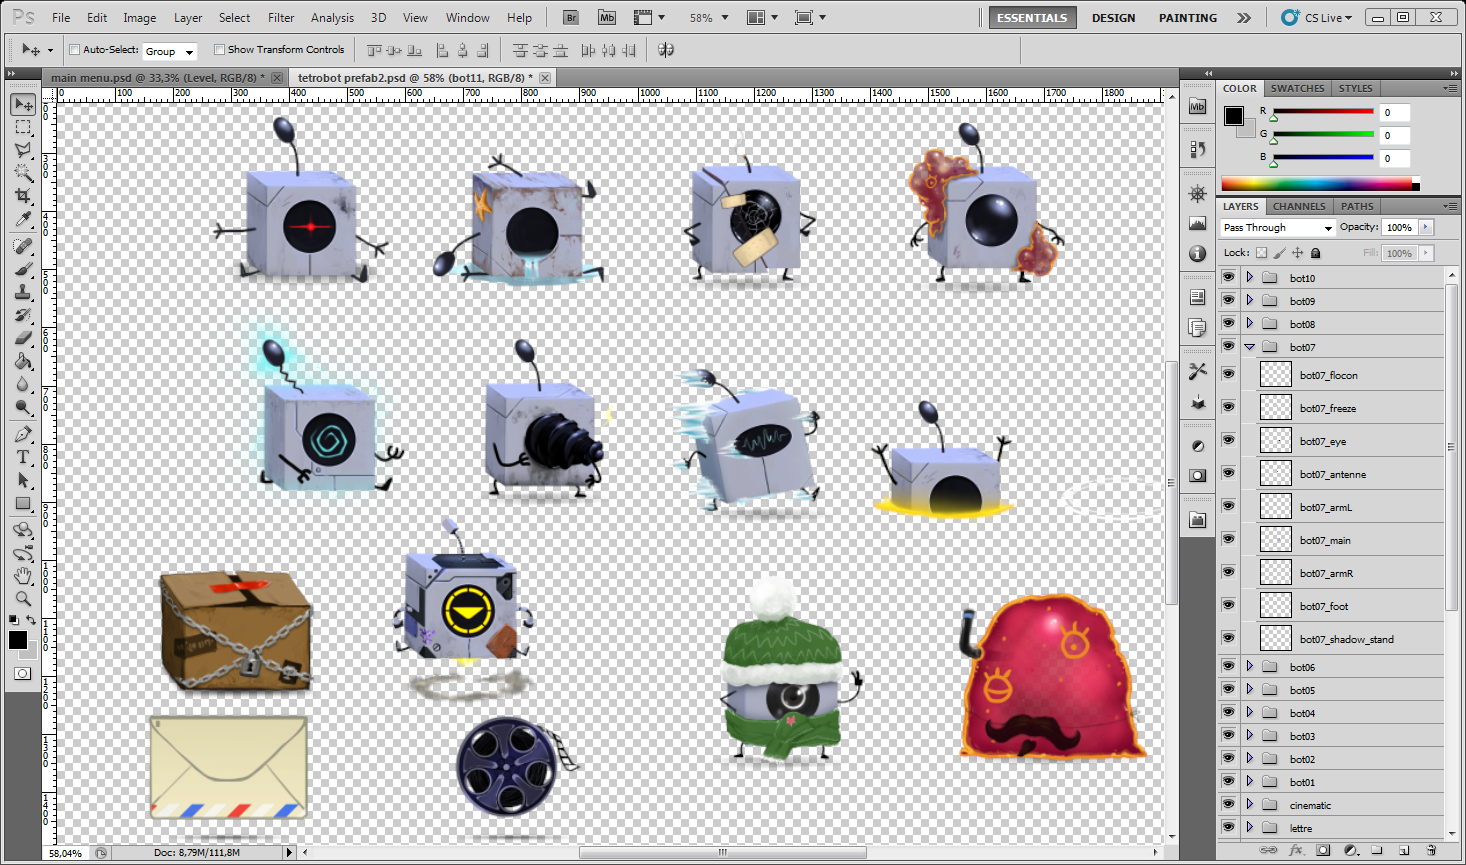Show more workspaces chevron
This screenshot has width=1466, height=865.
[x=1243, y=18]
